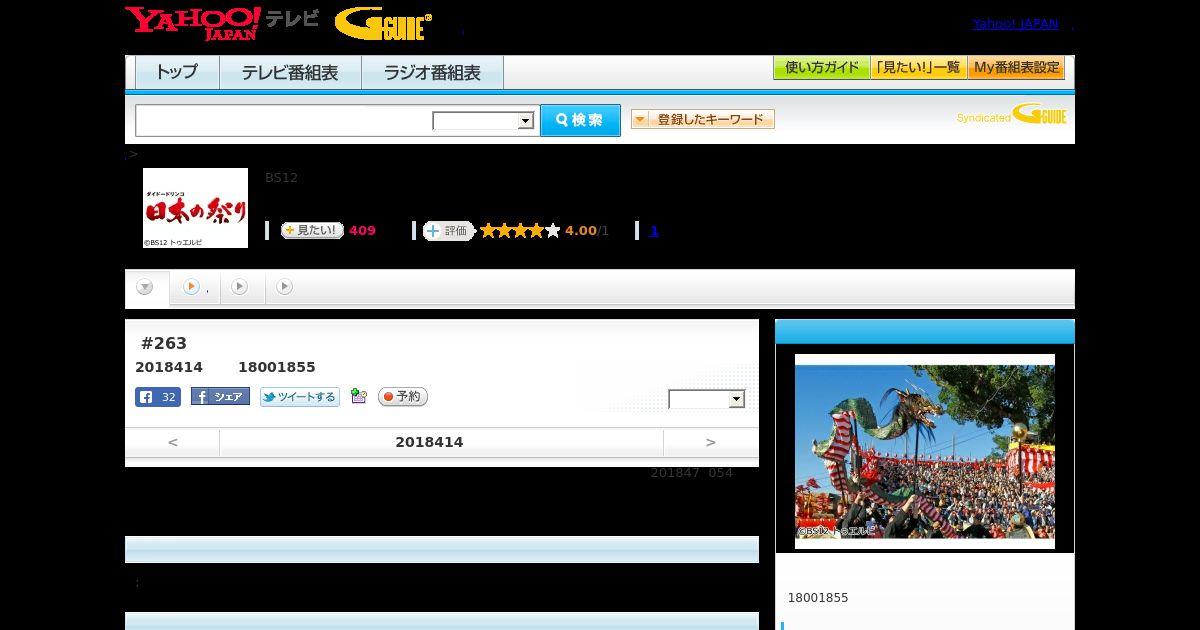Image resolution: width=1200 pixels, height=630 pixels.
Task: Click the 4.00 rating score
Action: coord(580,231)
